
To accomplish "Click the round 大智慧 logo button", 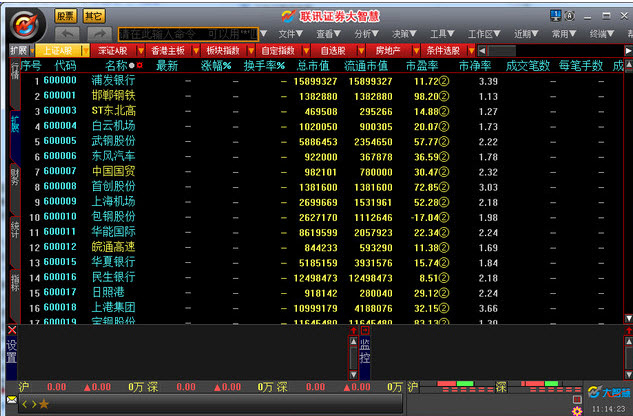I will (25, 25).
